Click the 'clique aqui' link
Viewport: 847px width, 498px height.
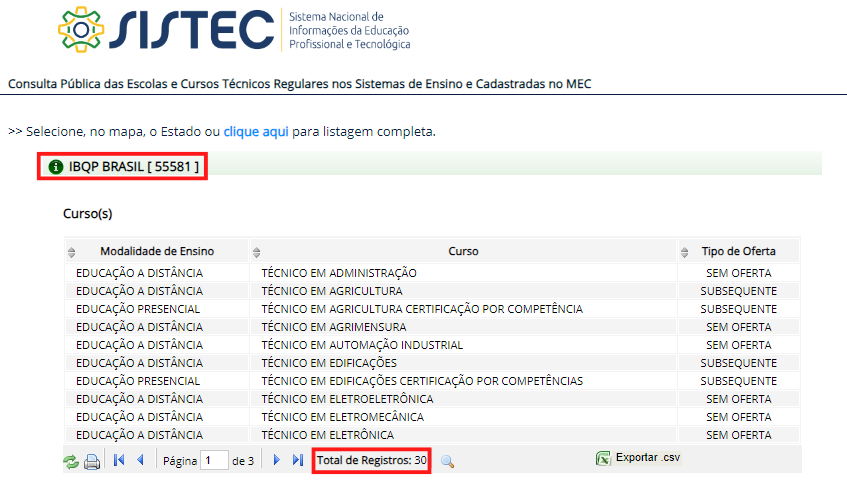256,132
